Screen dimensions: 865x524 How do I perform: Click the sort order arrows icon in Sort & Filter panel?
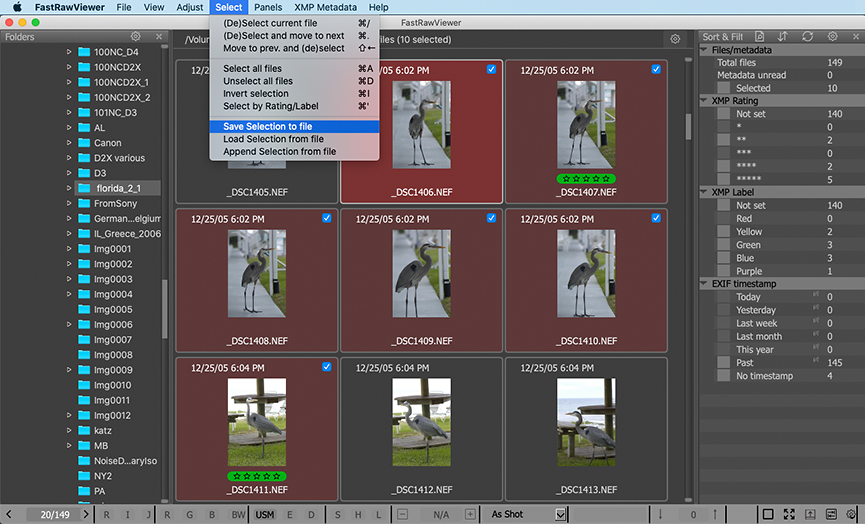click(x=783, y=37)
